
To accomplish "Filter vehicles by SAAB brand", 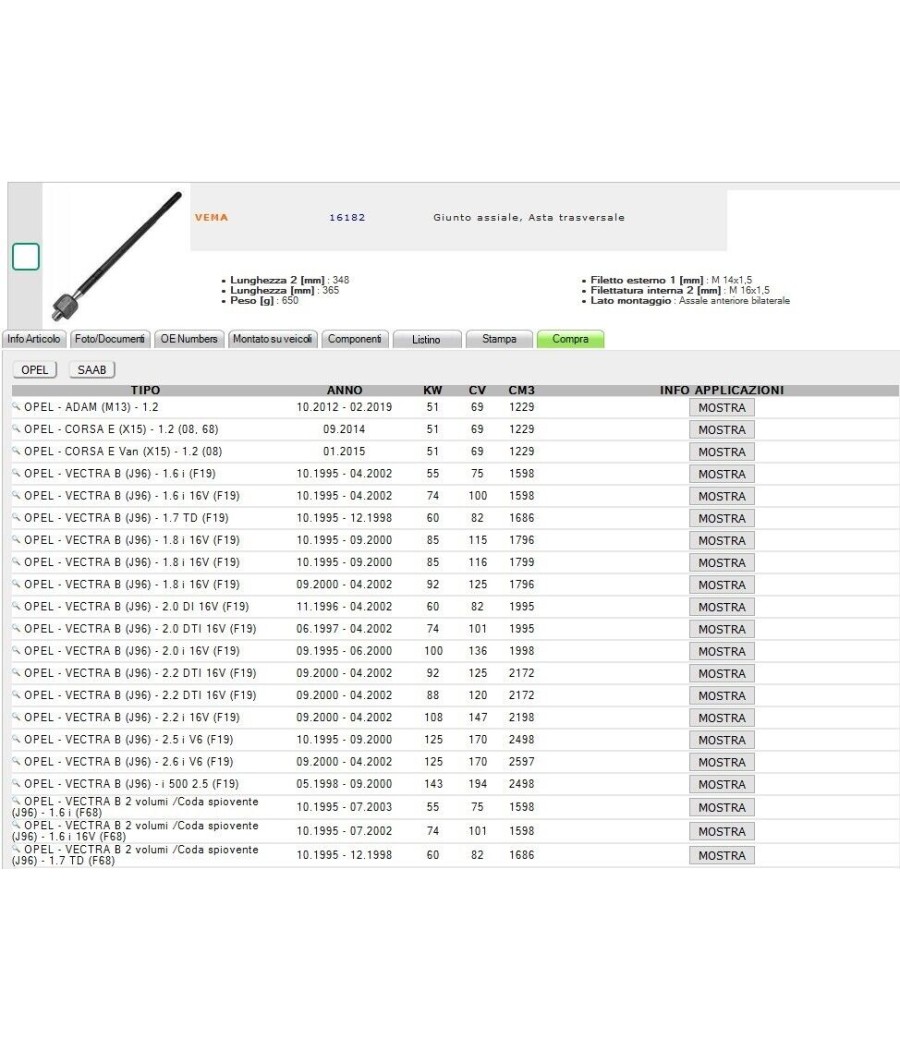I will pos(92,370).
